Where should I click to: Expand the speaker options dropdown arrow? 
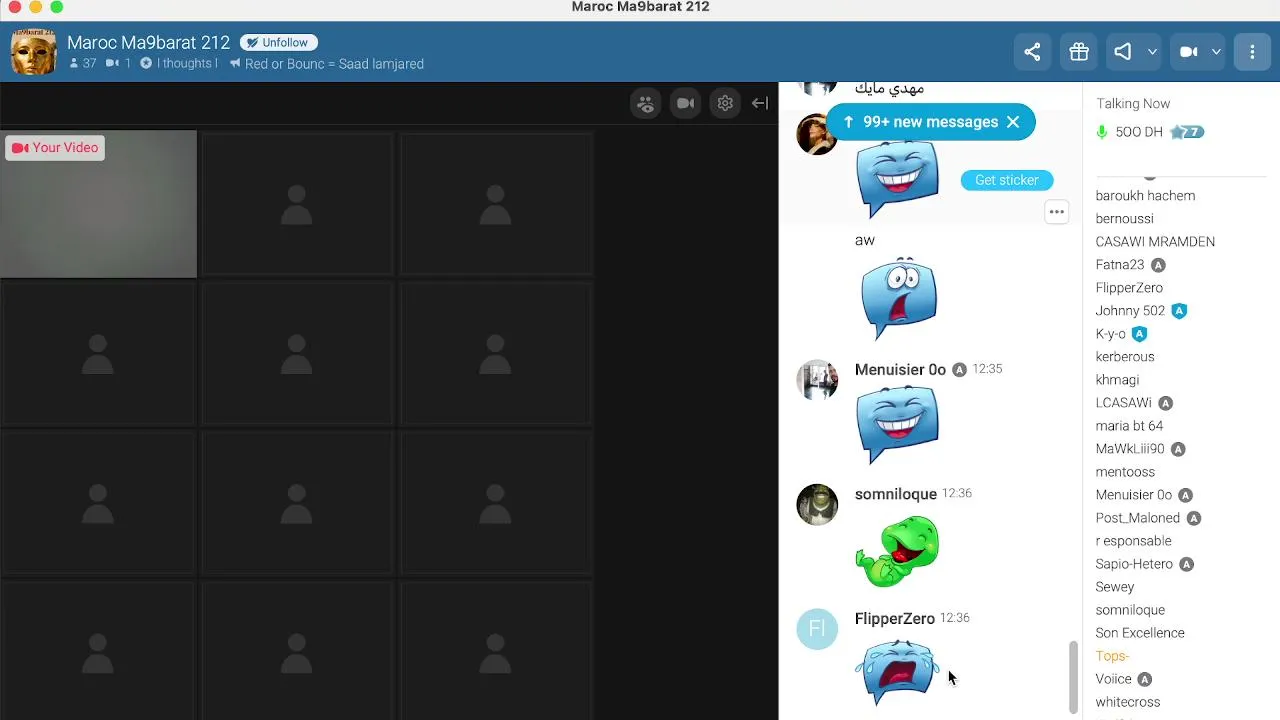pos(1152,52)
